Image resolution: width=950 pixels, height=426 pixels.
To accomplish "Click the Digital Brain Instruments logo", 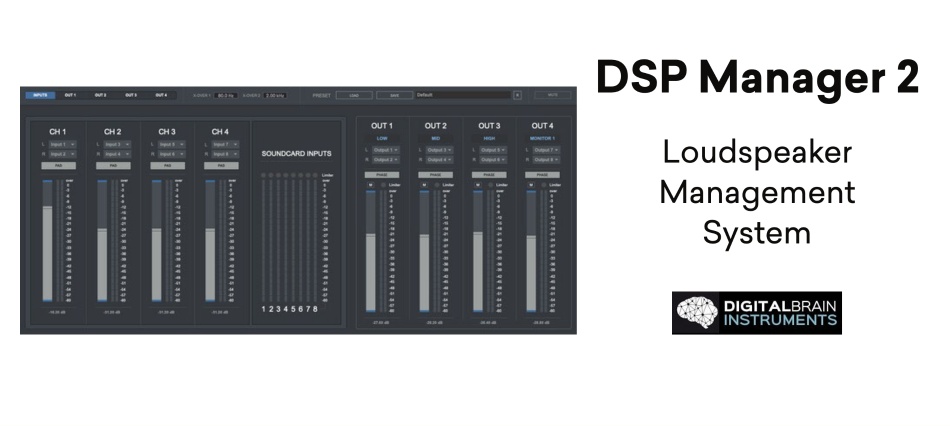I will click(x=757, y=313).
